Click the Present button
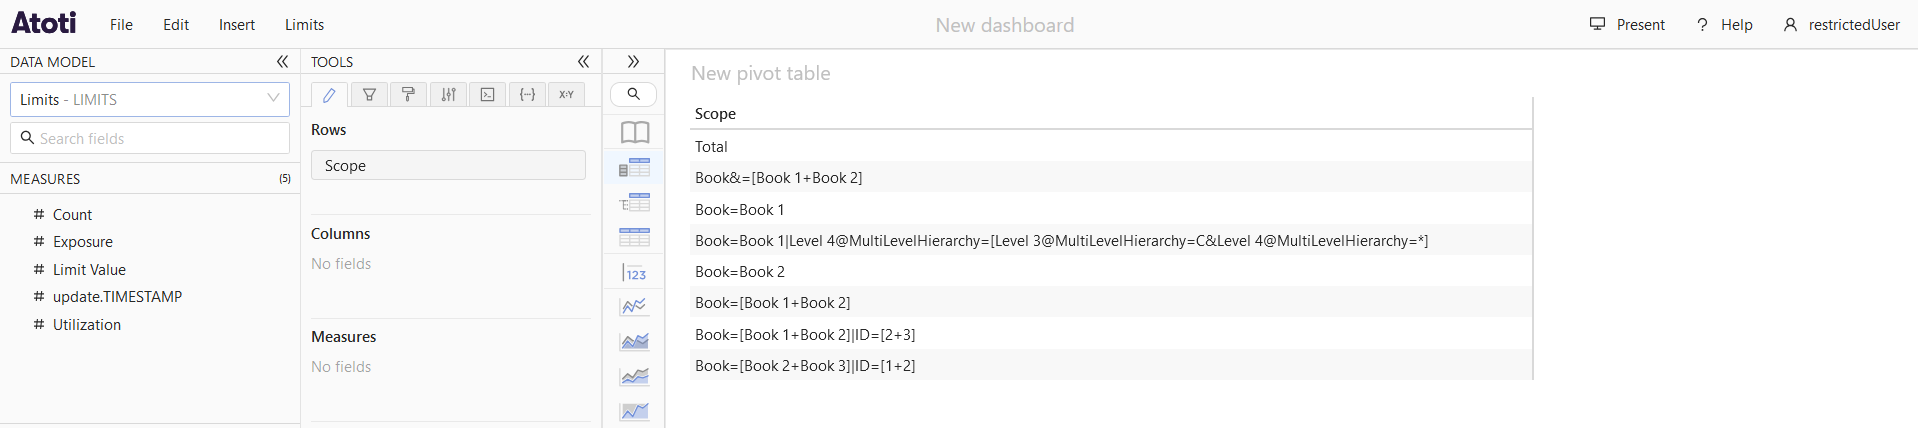Screen dimensions: 1918x428 (x=1627, y=25)
